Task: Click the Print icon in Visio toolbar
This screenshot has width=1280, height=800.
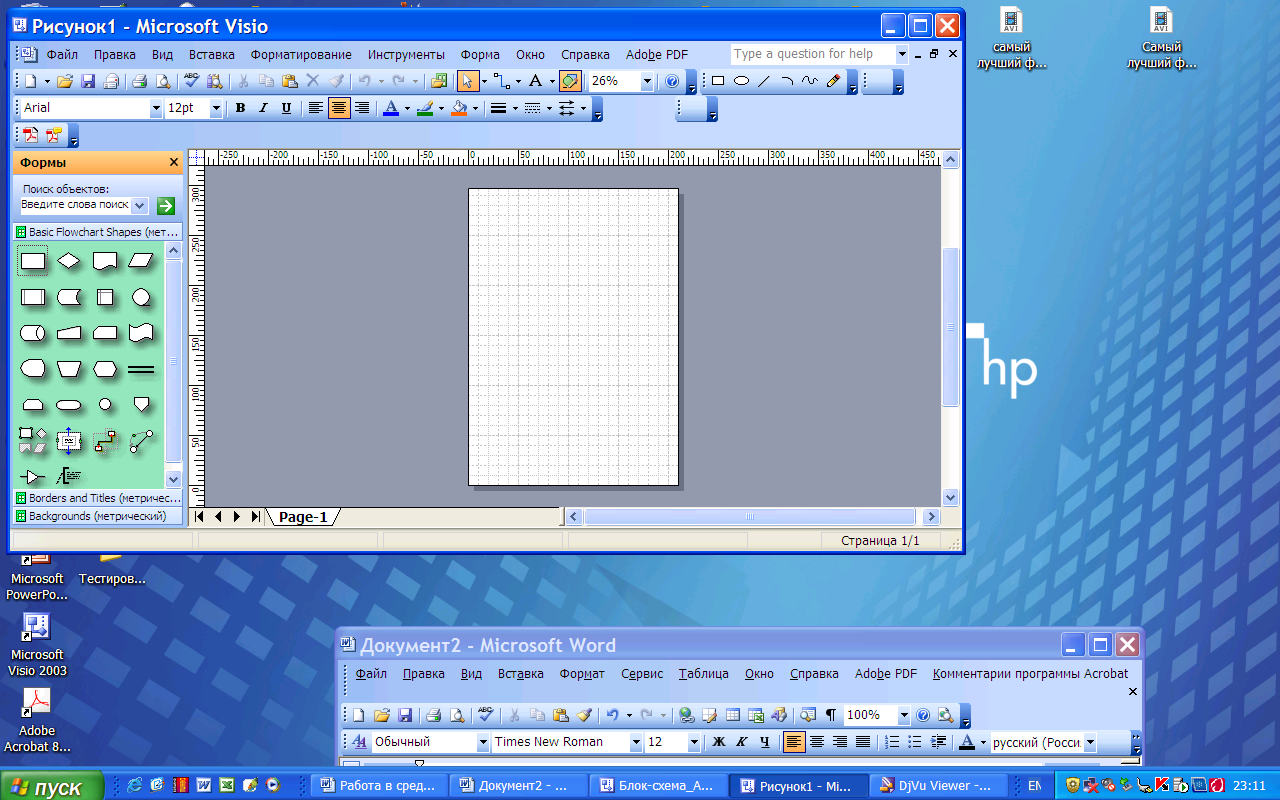Action: (x=140, y=81)
